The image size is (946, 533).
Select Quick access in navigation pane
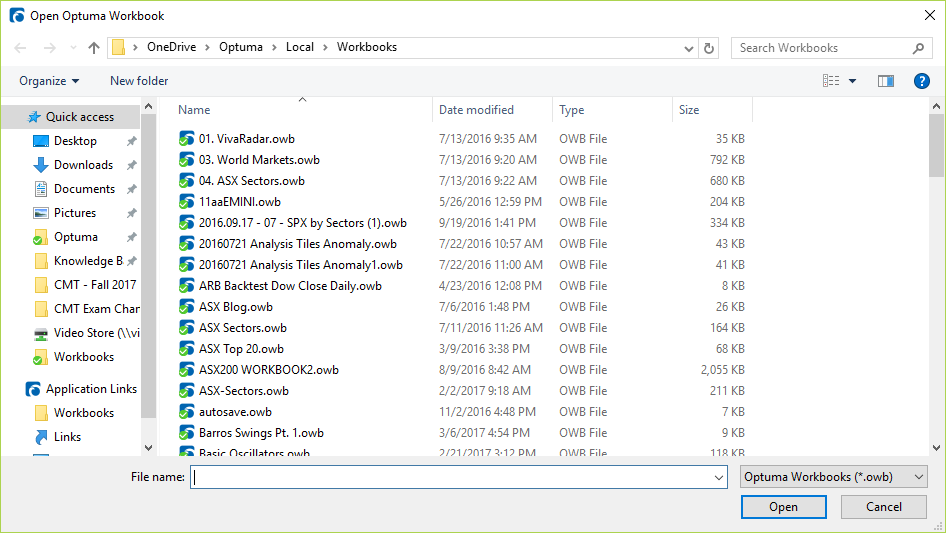[80, 116]
